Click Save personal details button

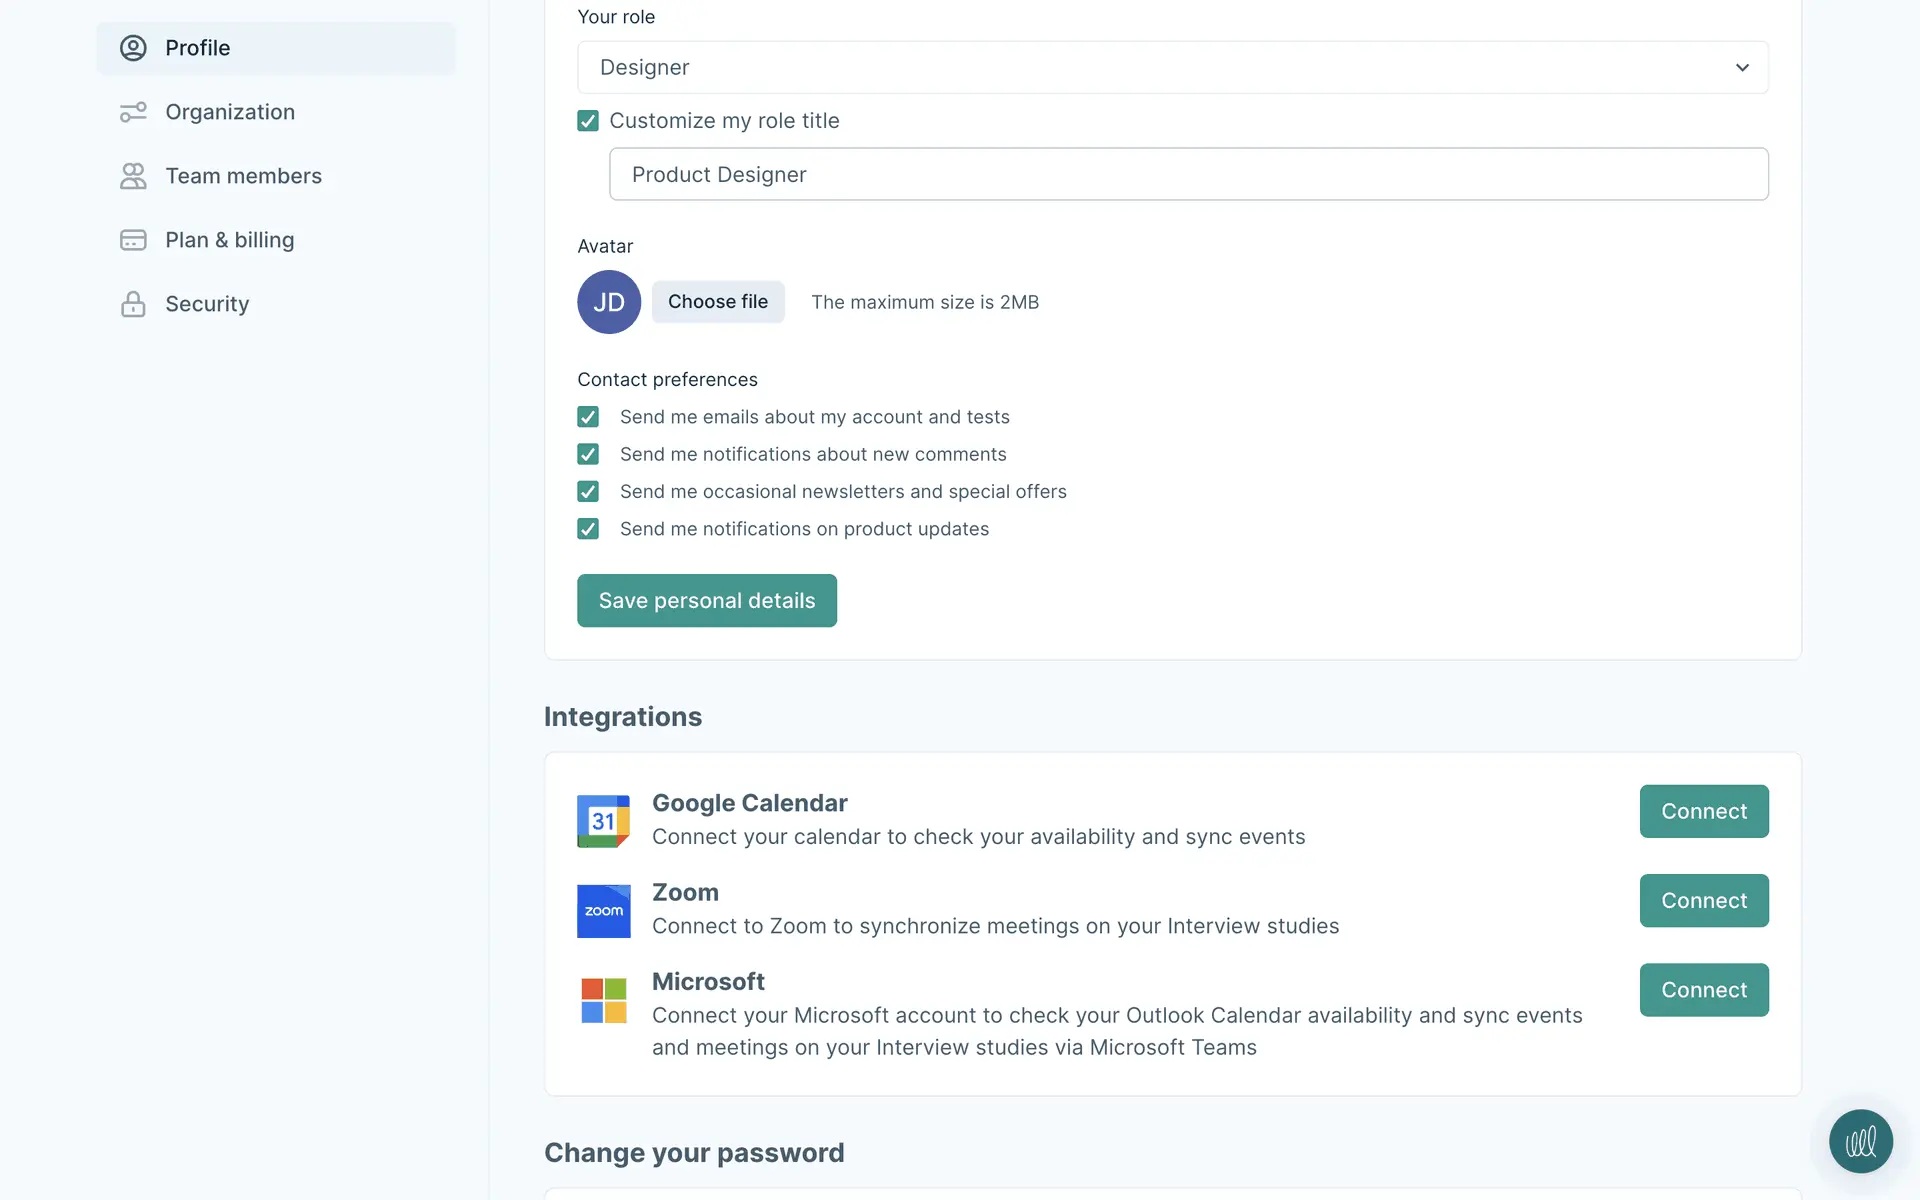(706, 600)
